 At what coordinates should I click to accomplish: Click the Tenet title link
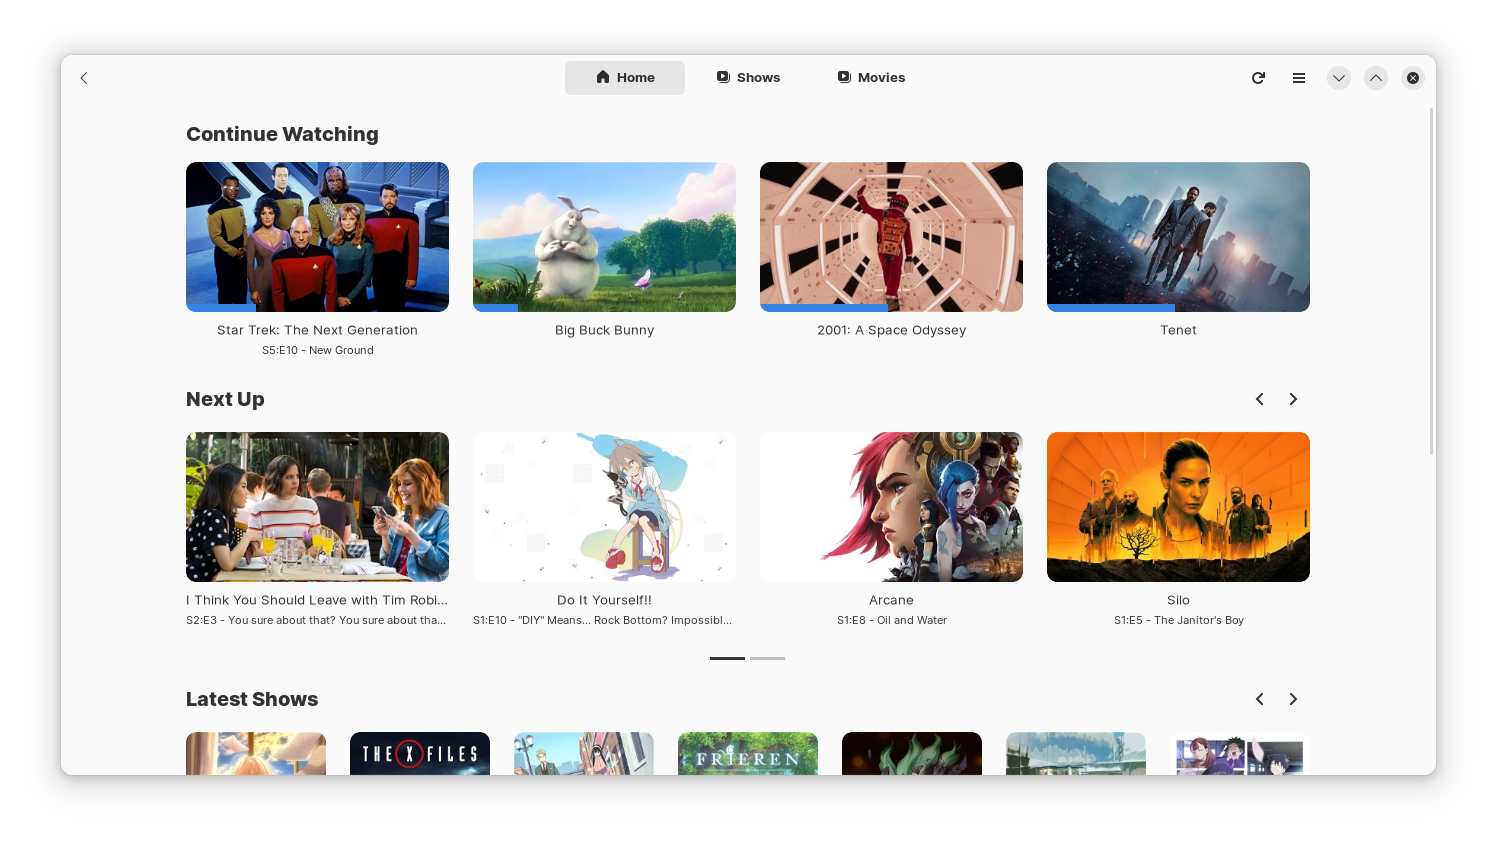click(1178, 330)
